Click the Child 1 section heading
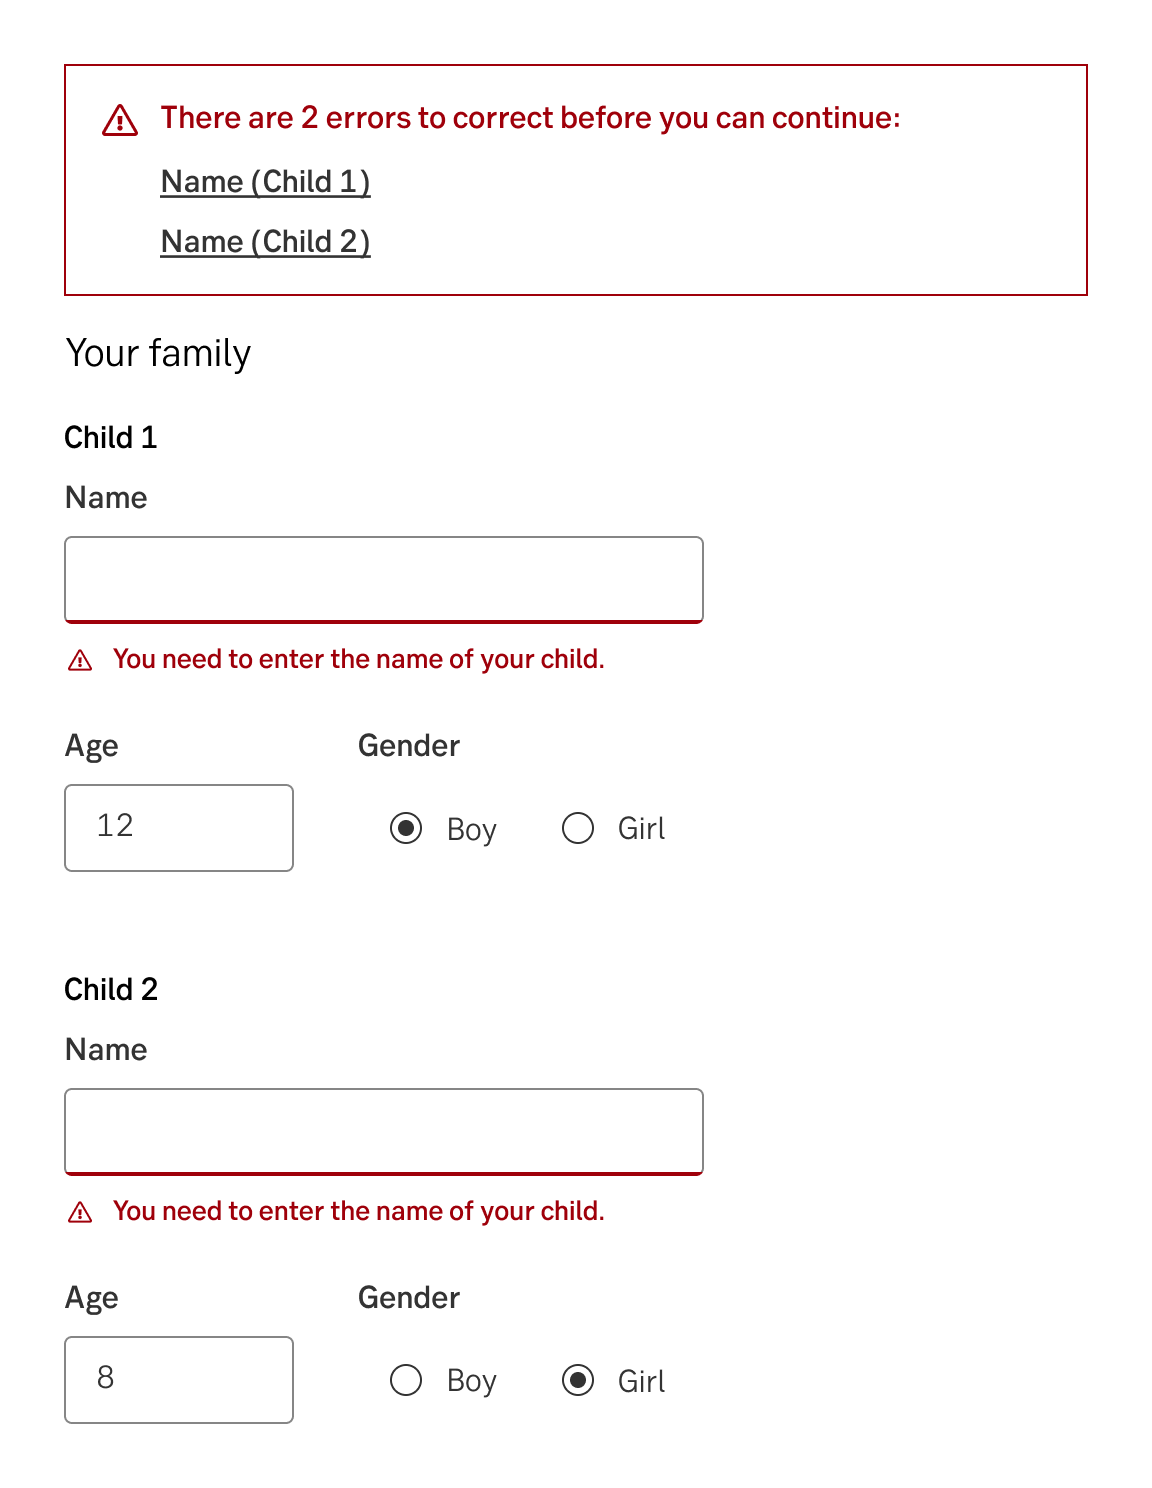 coord(111,437)
